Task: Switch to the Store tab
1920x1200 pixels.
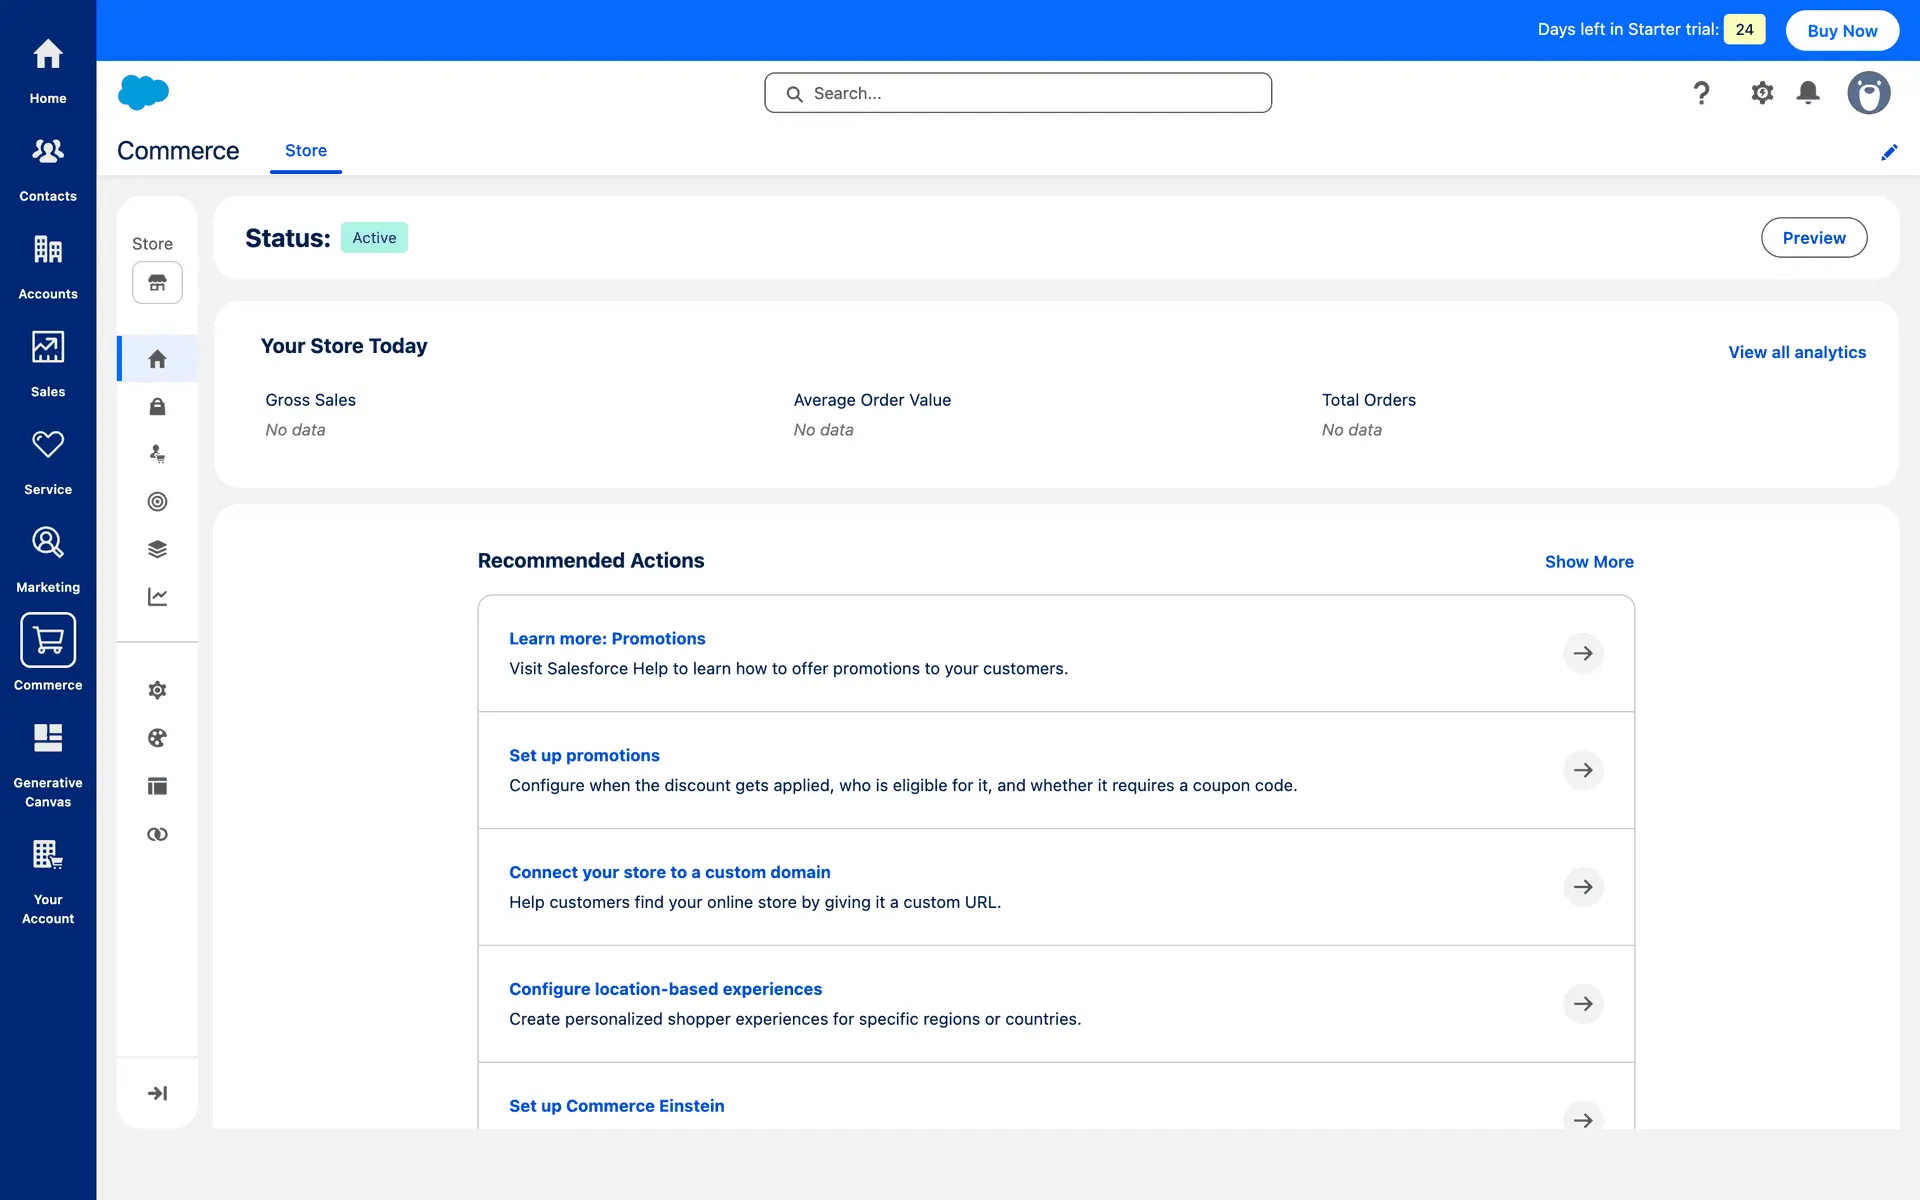Action: click(x=306, y=151)
